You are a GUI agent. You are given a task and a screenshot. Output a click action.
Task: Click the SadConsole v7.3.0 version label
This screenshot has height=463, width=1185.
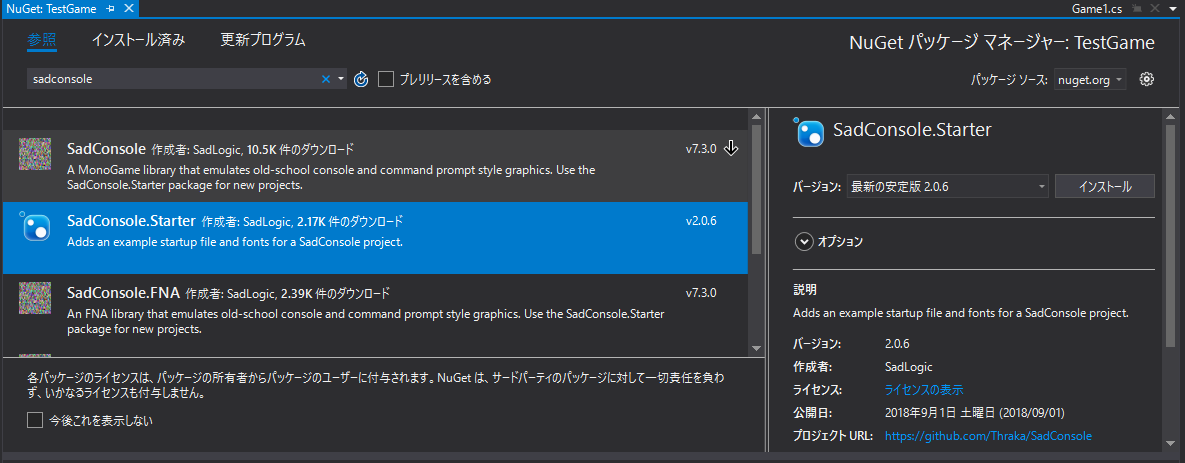coord(701,149)
